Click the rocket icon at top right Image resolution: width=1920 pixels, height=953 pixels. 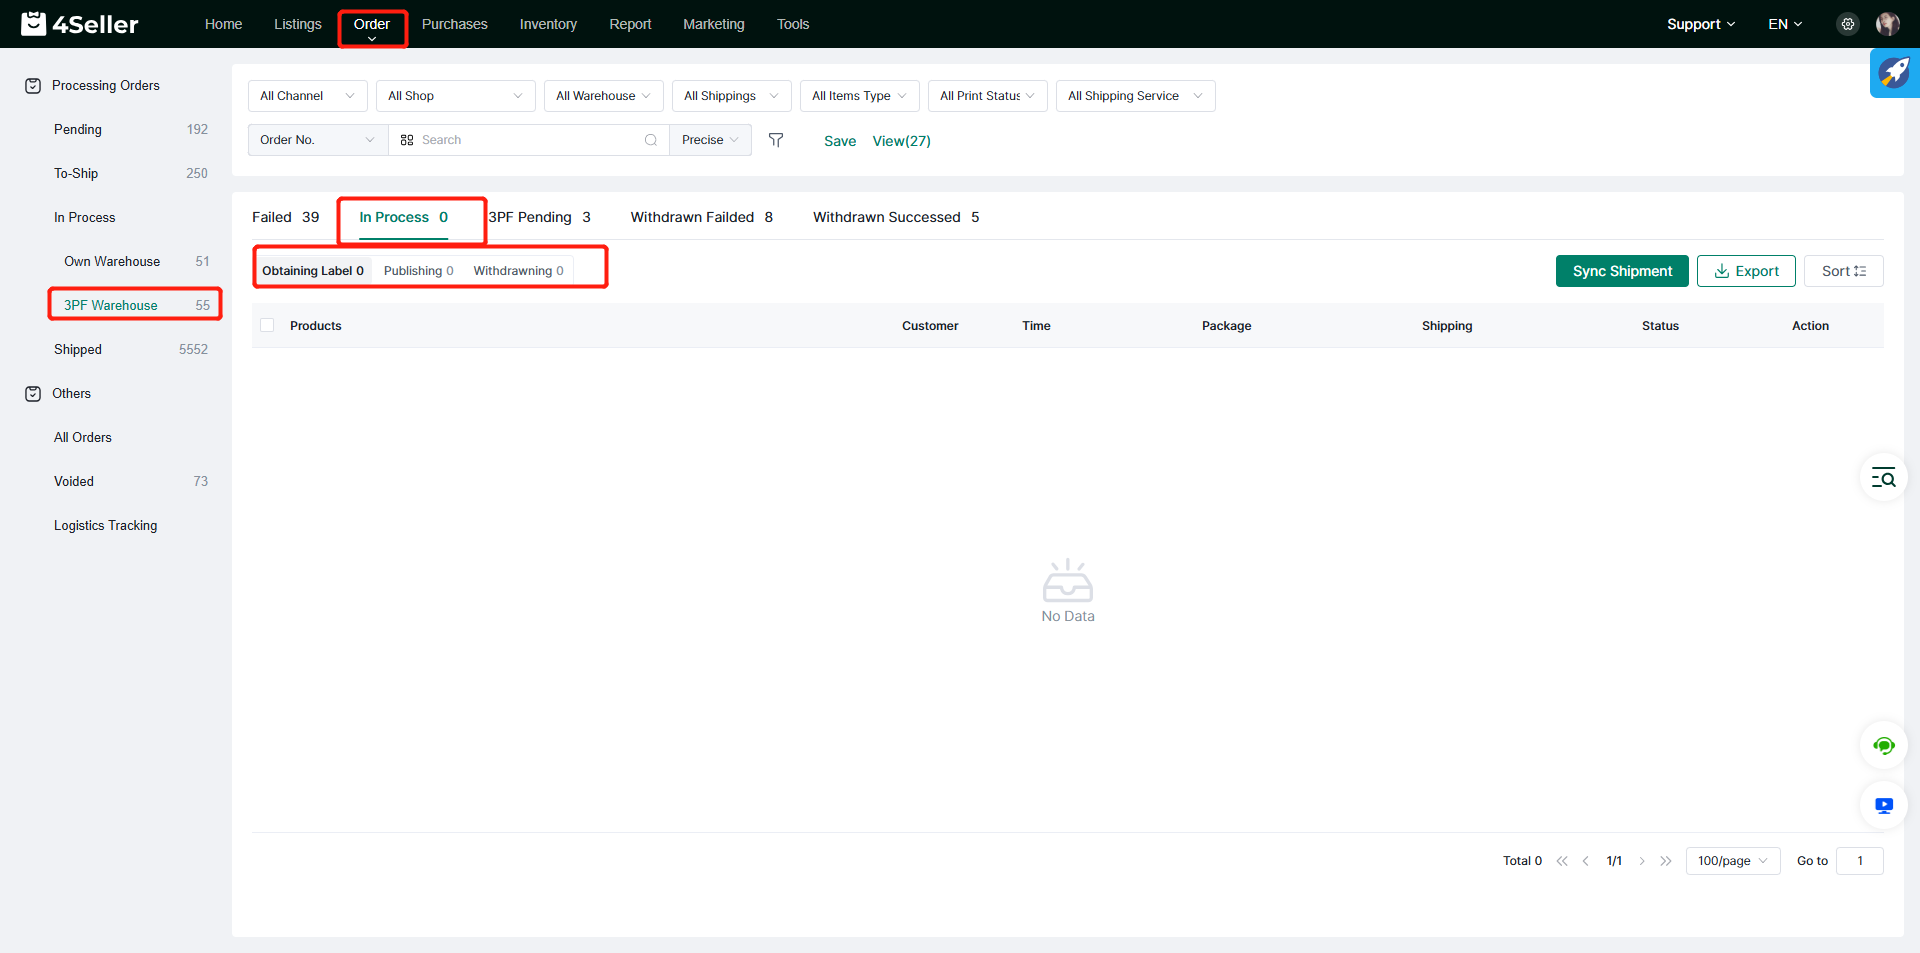point(1894,73)
